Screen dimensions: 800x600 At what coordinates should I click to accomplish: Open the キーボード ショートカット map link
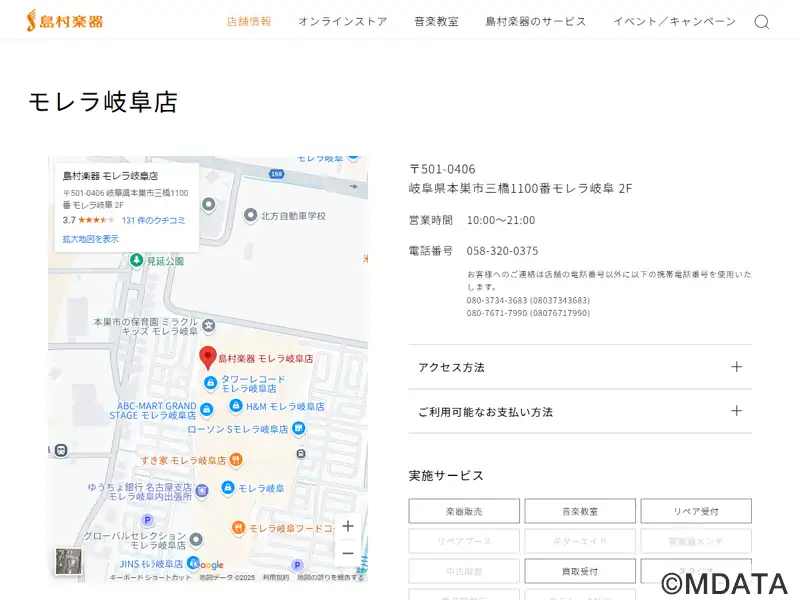(151, 578)
